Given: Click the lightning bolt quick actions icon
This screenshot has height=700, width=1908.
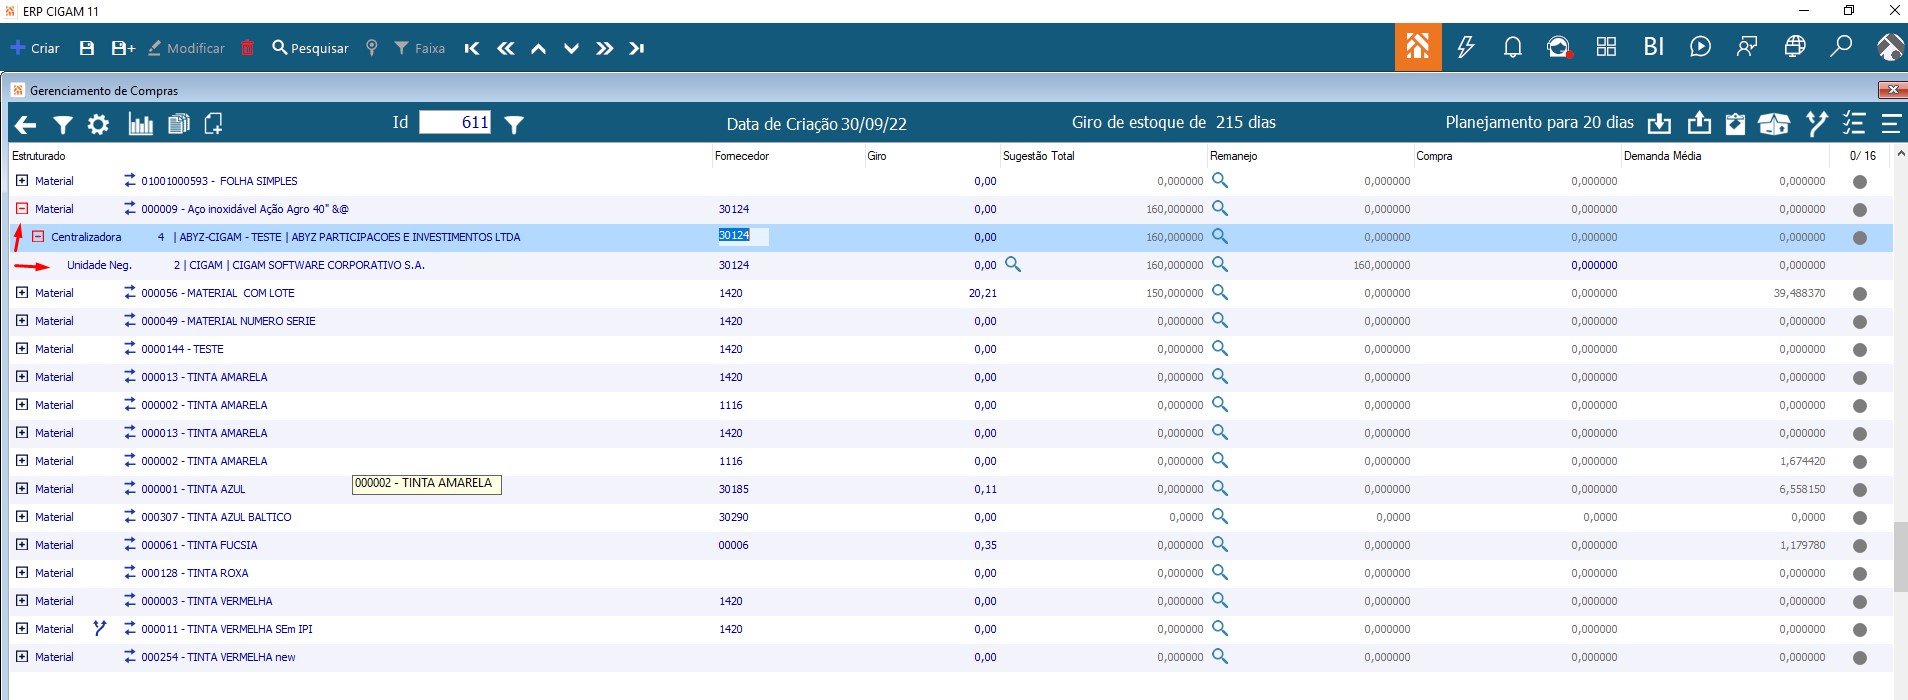Looking at the screenshot, I should (x=1466, y=47).
